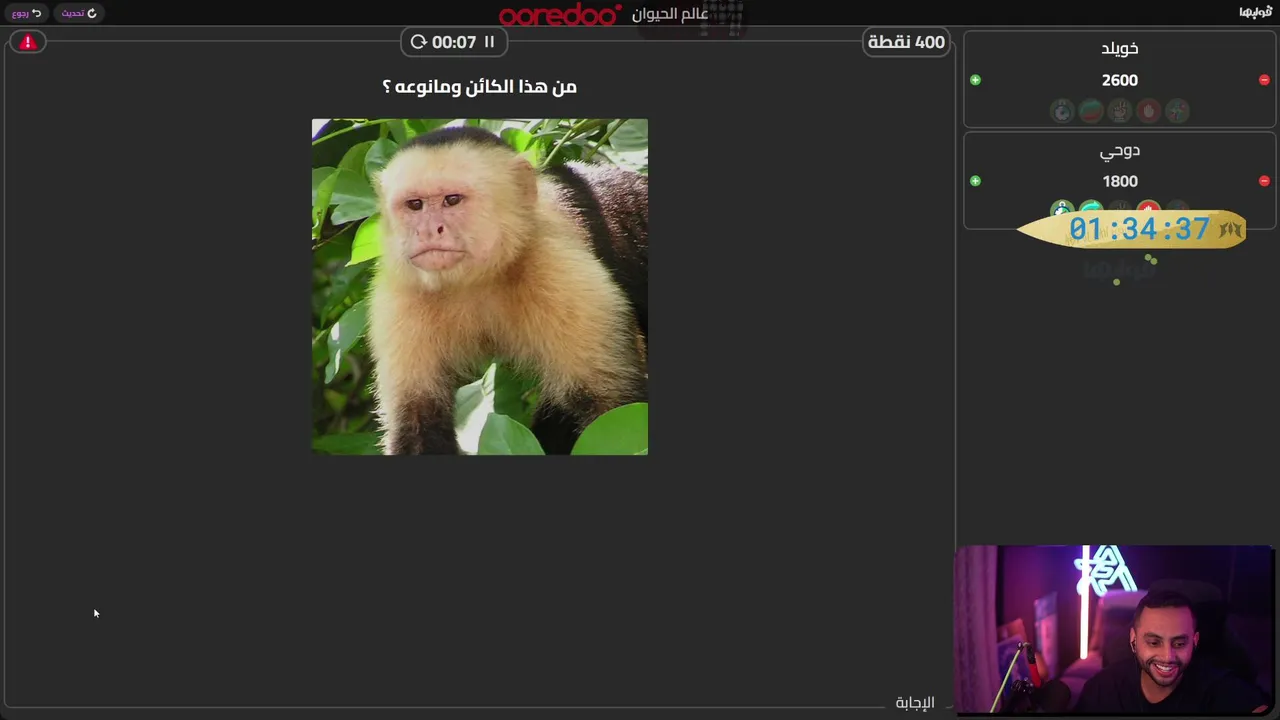Use خويلد's two-fingers helper icon
Image resolution: width=1280 pixels, height=720 pixels.
point(1120,111)
